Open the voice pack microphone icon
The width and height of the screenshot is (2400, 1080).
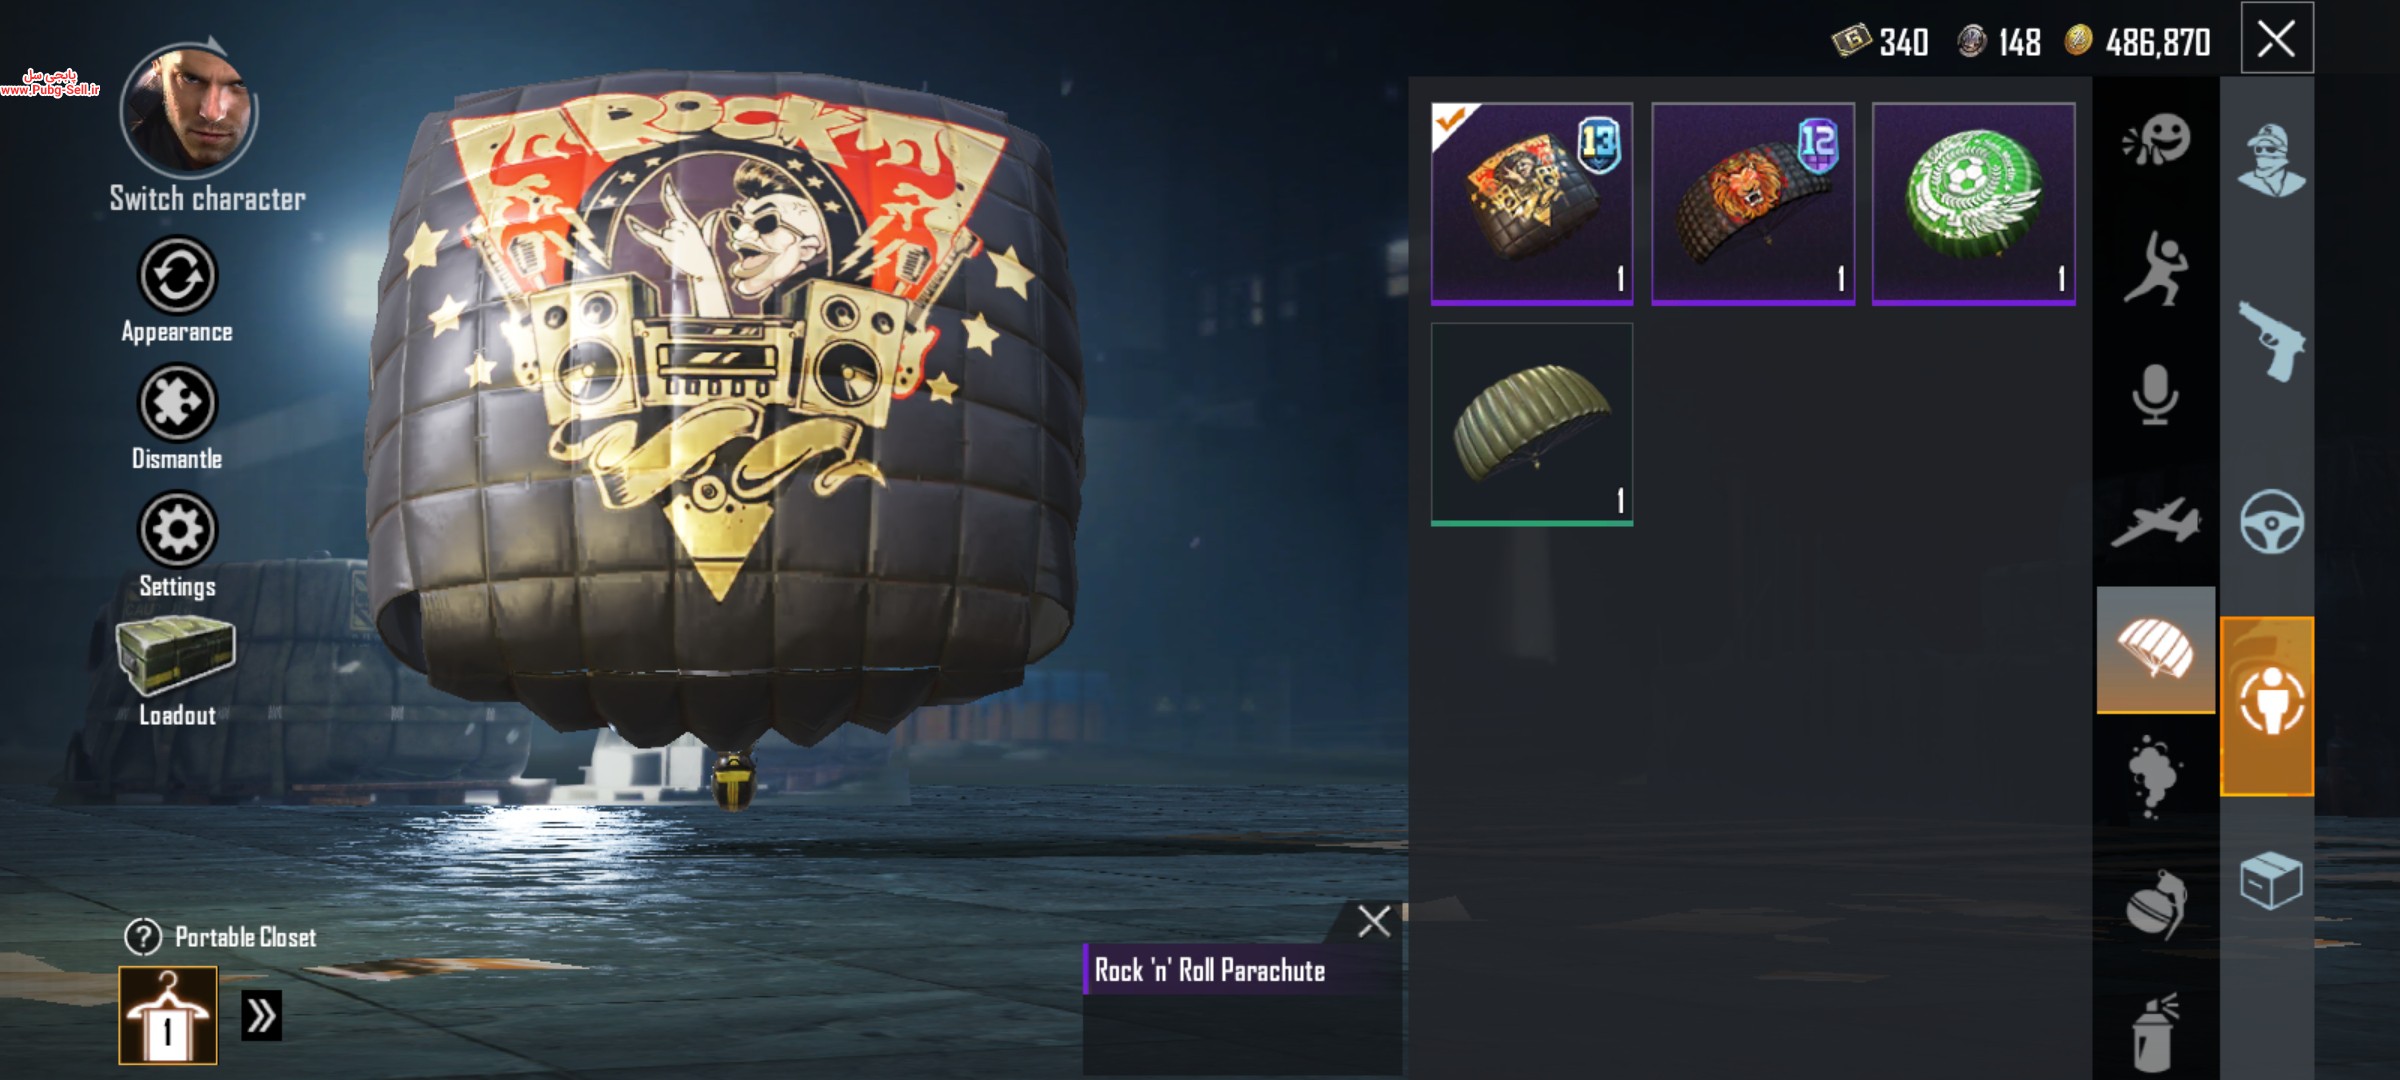[x=2155, y=395]
